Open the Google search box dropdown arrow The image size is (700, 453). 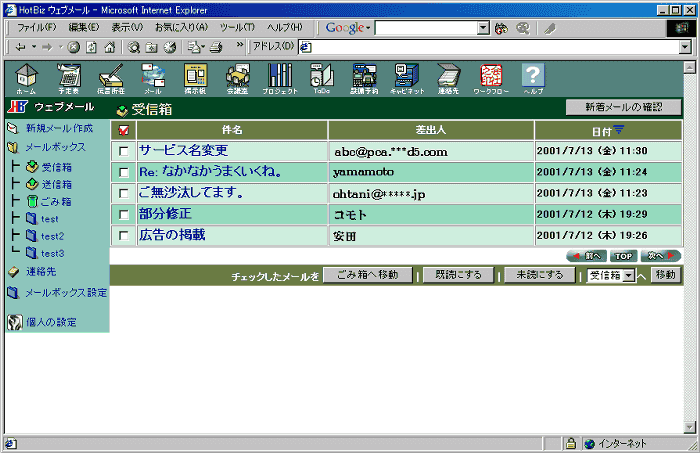click(483, 28)
